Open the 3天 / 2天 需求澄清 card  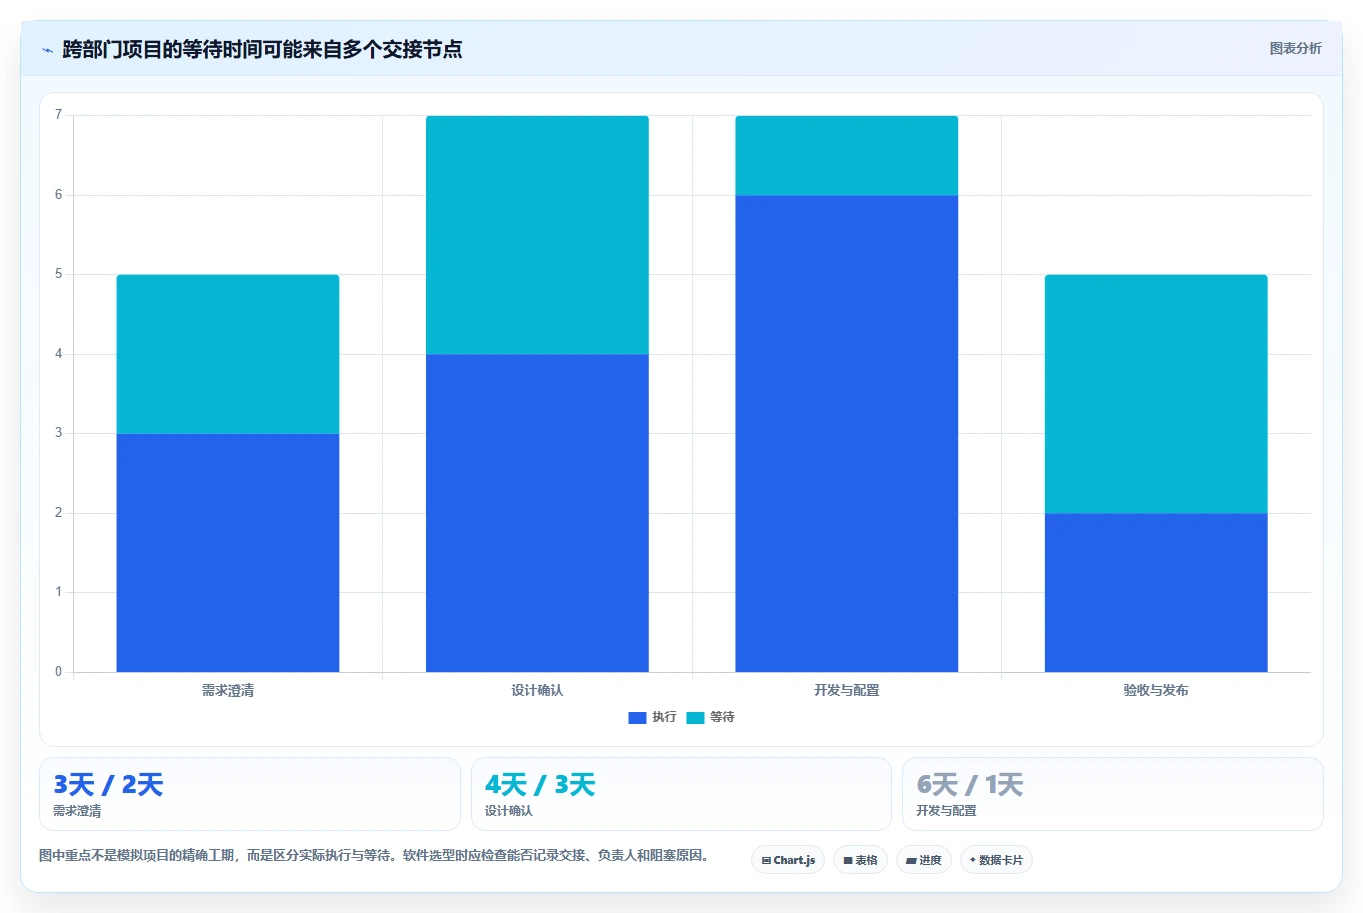(250, 794)
